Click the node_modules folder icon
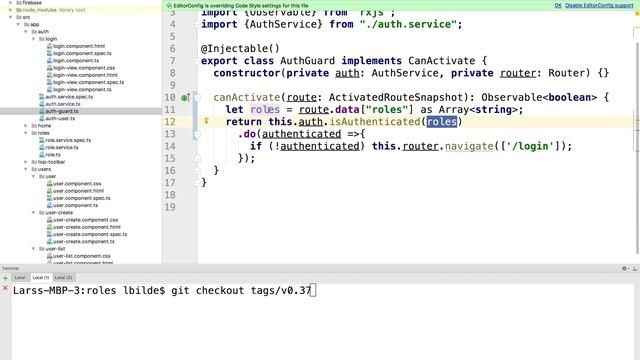Screen dimensions: 640x360 point(19,10)
